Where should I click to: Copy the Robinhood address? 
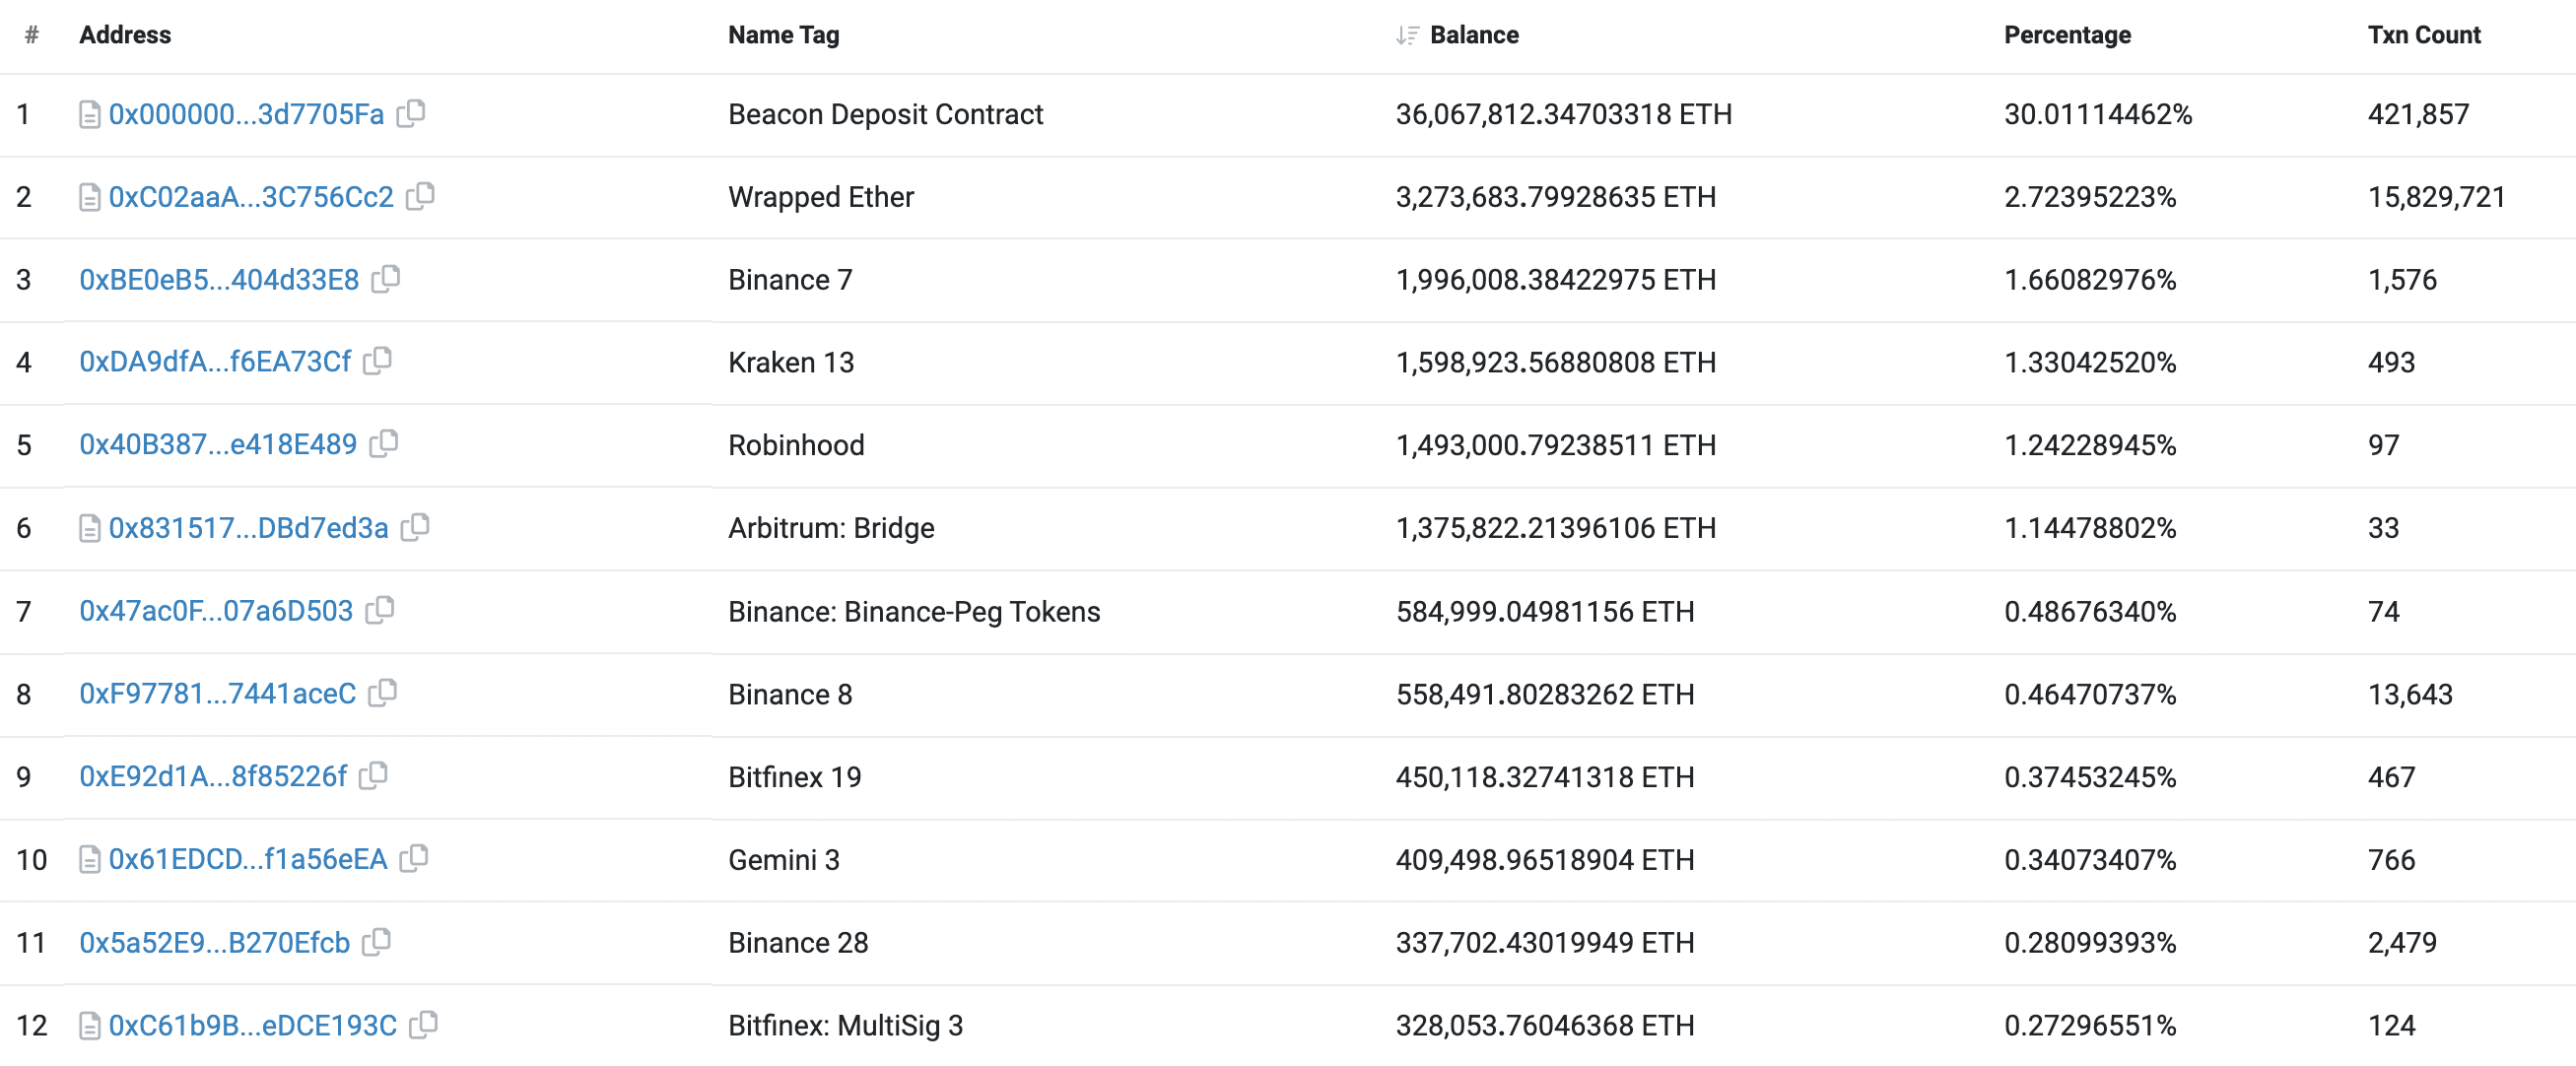tap(386, 444)
